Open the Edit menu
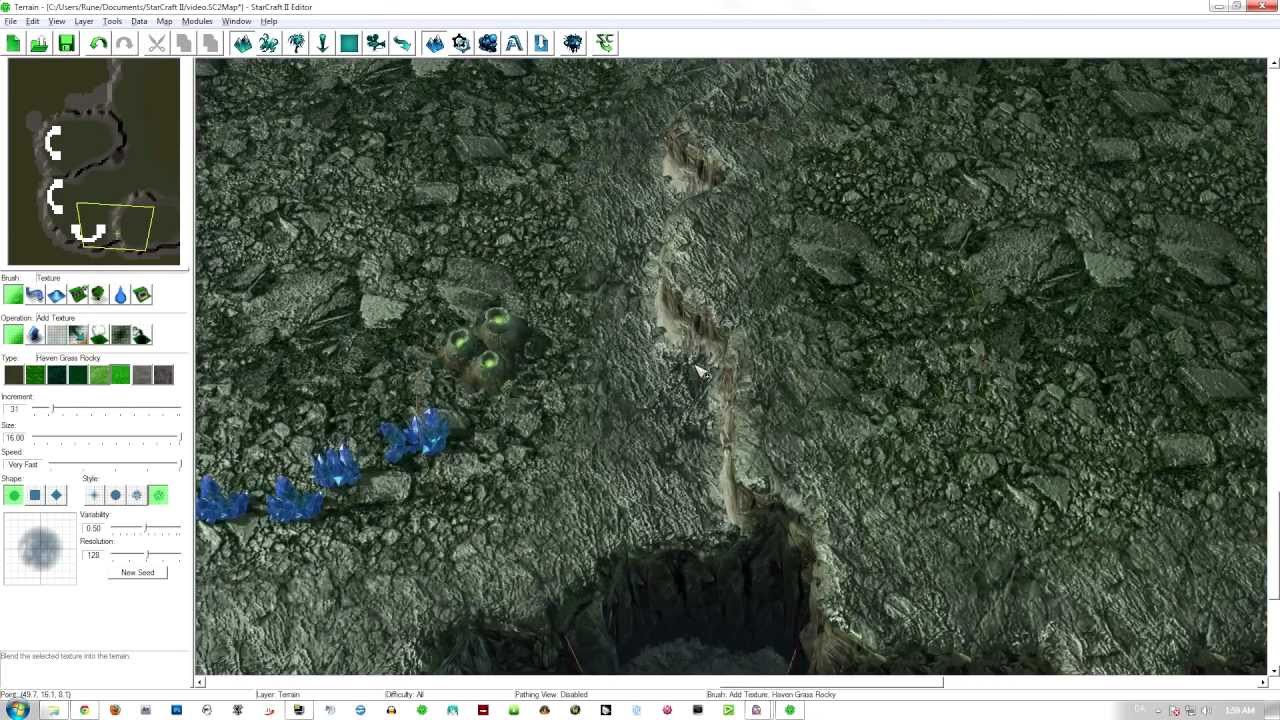Screen dimensions: 1280x720 [33, 21]
